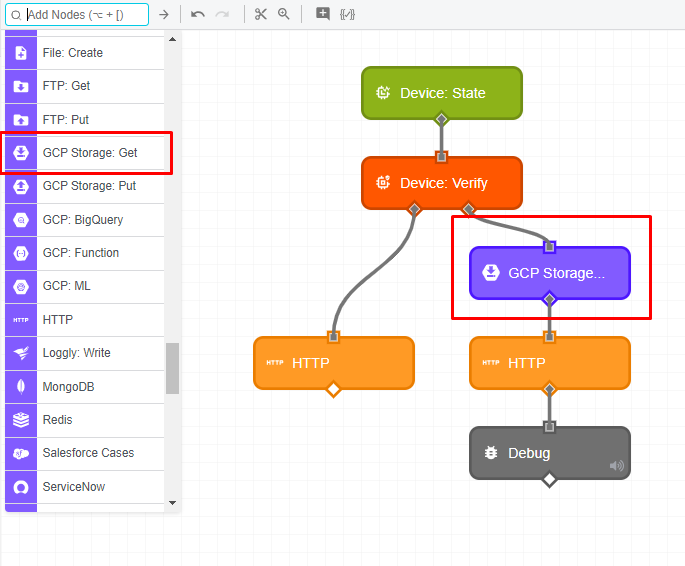Select the Device: State trigger node
Screen dimensions: 685x566
click(x=442, y=93)
